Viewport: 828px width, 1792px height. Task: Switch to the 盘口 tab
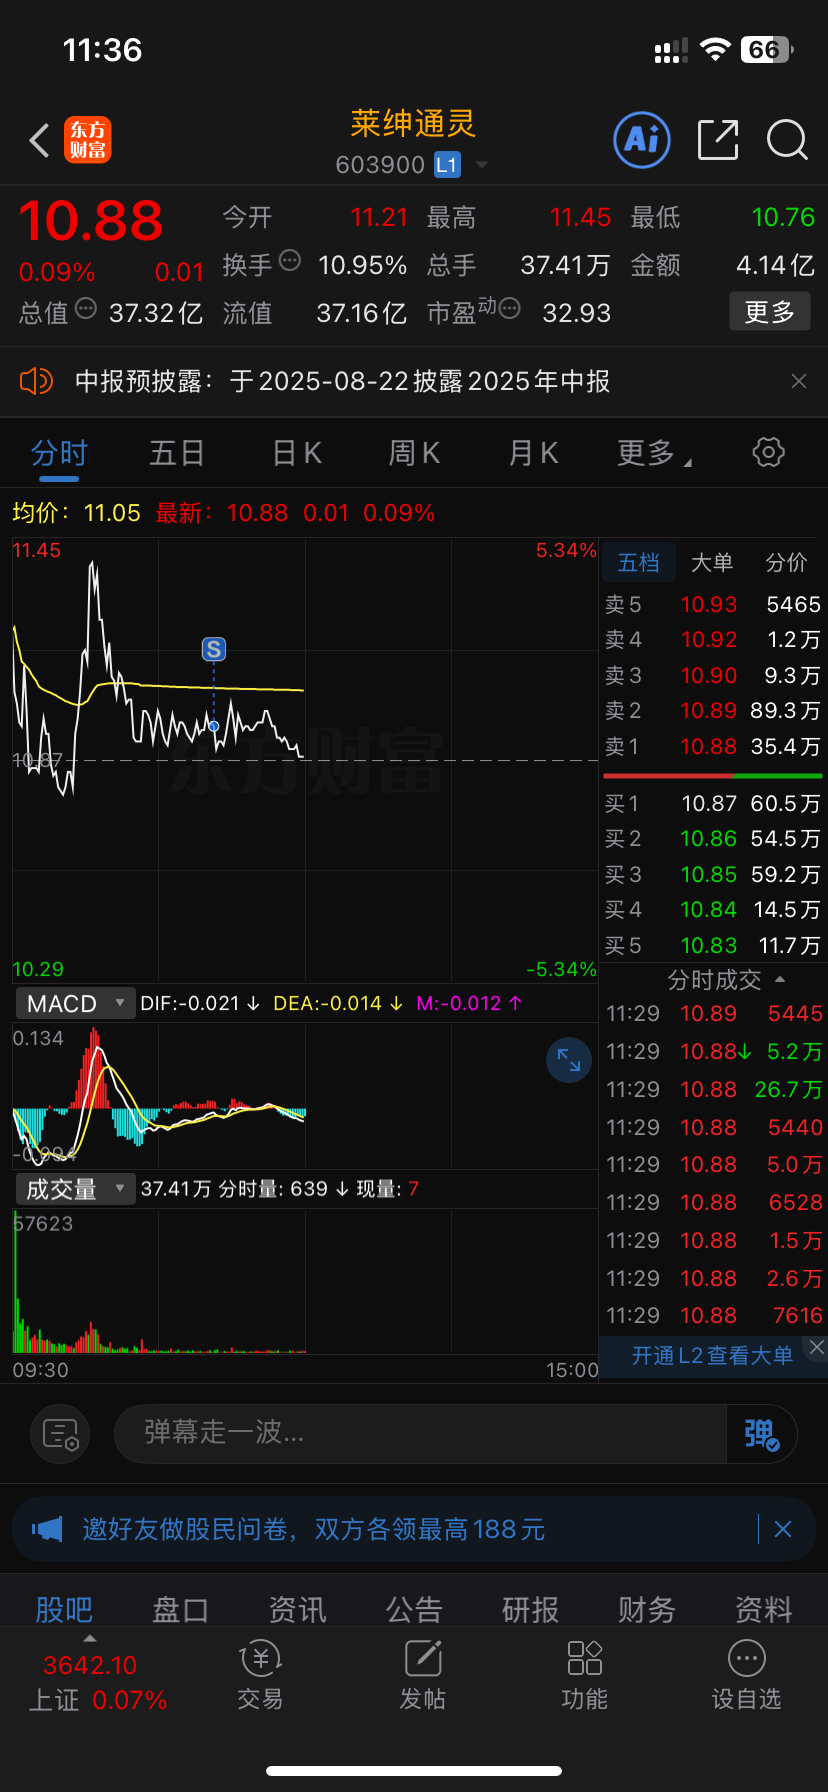pos(180,1609)
